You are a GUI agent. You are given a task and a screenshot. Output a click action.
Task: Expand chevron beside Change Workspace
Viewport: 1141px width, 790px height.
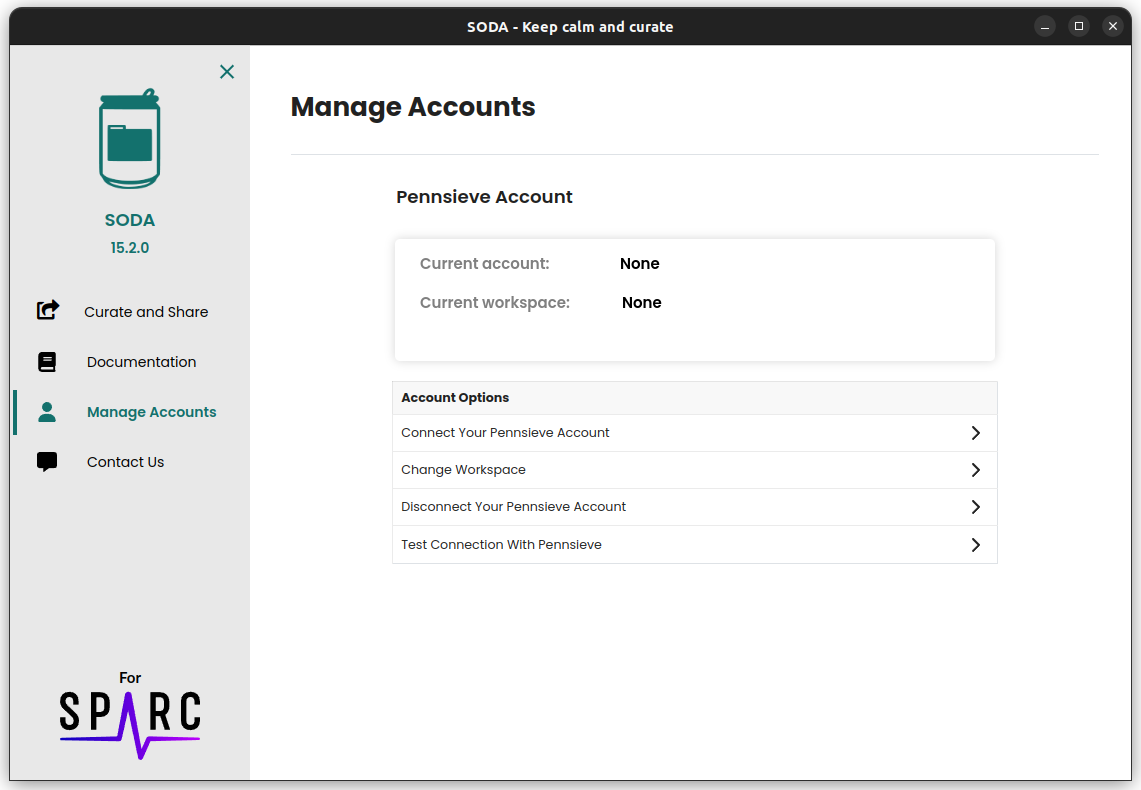(x=976, y=470)
